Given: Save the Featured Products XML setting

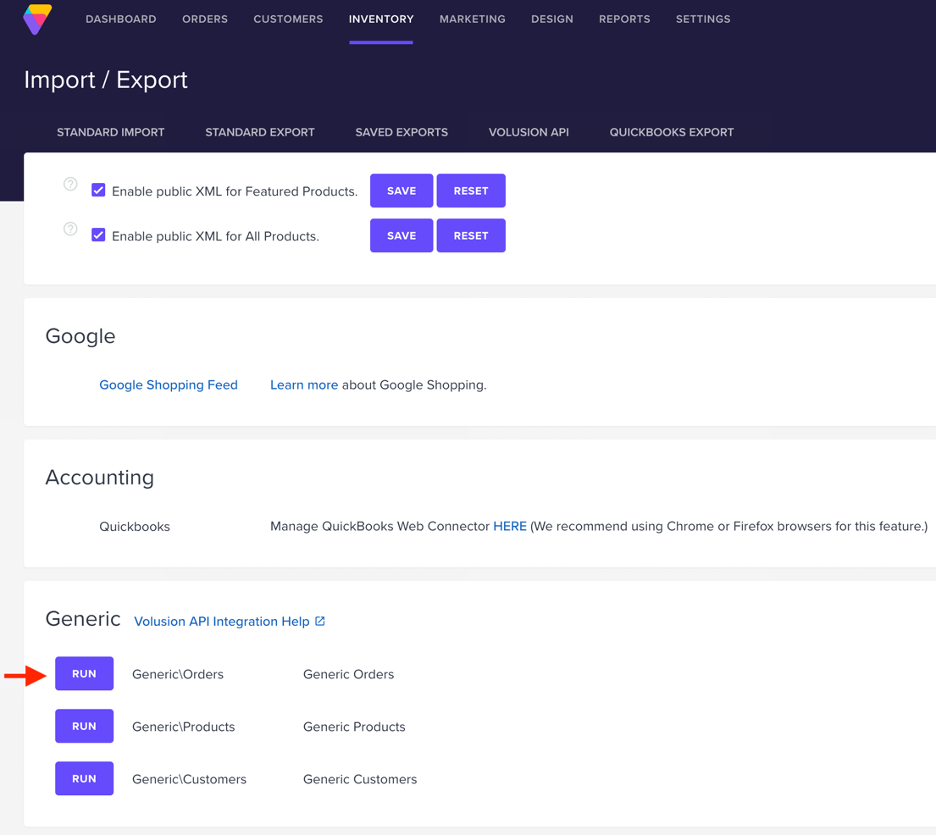Looking at the screenshot, I should (x=401, y=190).
